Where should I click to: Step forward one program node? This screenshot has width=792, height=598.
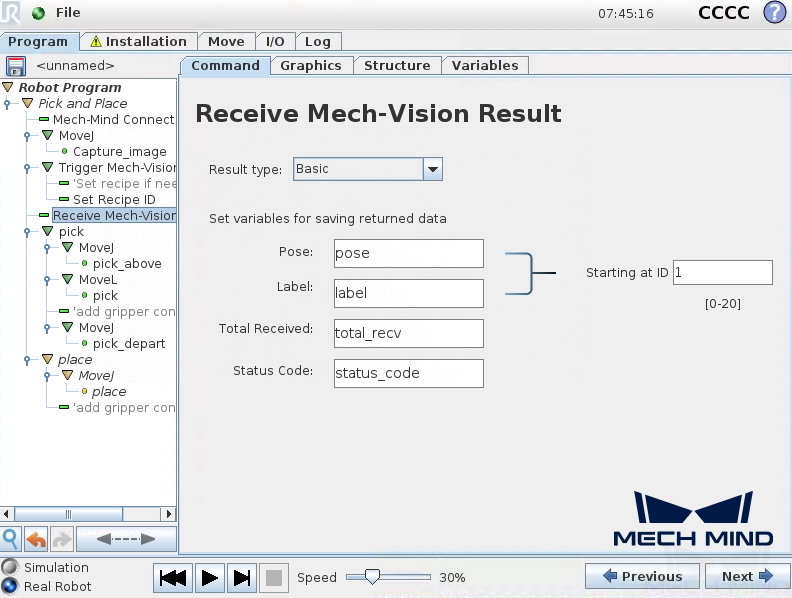(x=242, y=577)
